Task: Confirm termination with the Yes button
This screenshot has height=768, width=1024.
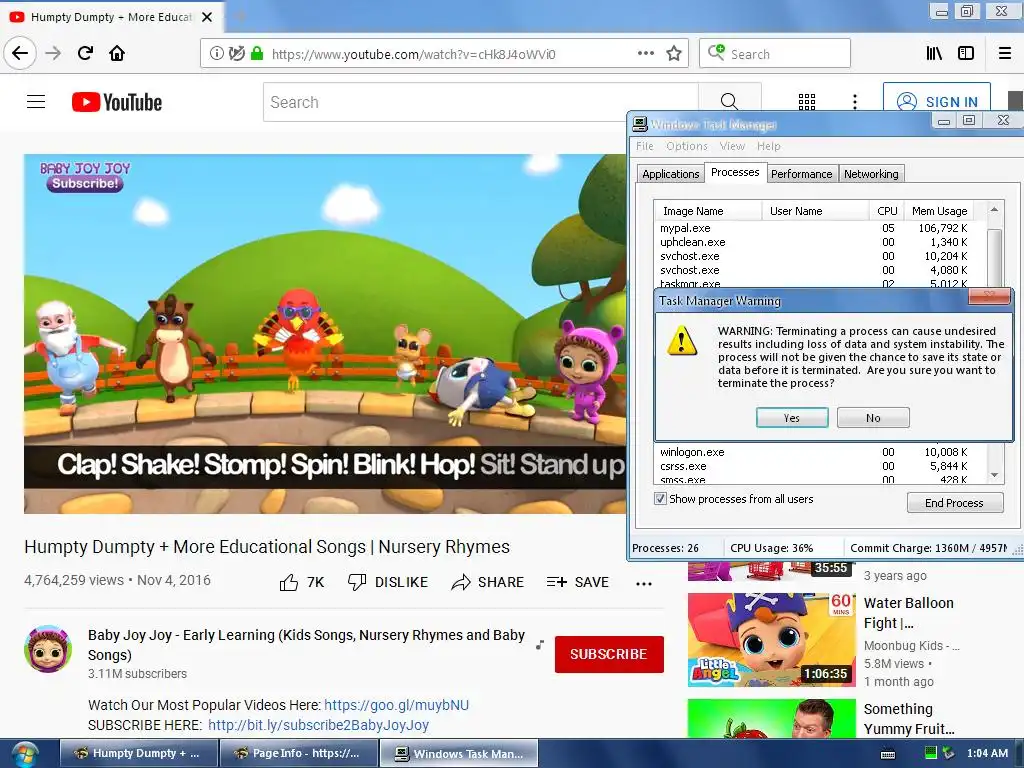Action: [x=792, y=418]
